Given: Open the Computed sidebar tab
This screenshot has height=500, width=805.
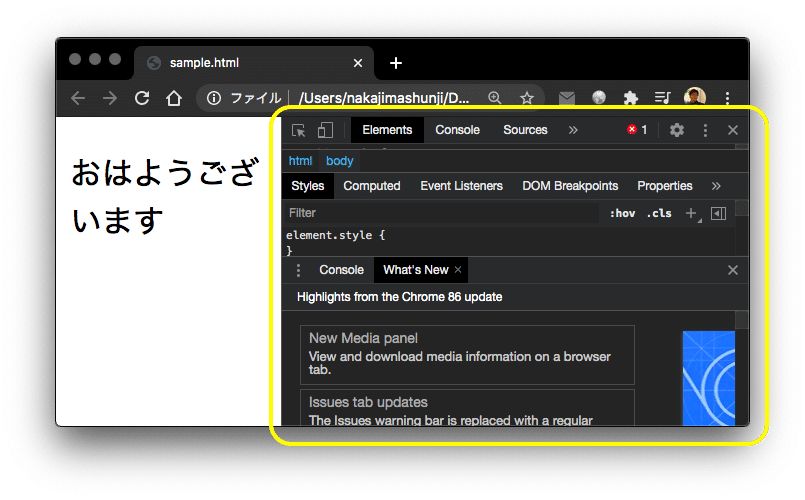Looking at the screenshot, I should click(x=372, y=186).
